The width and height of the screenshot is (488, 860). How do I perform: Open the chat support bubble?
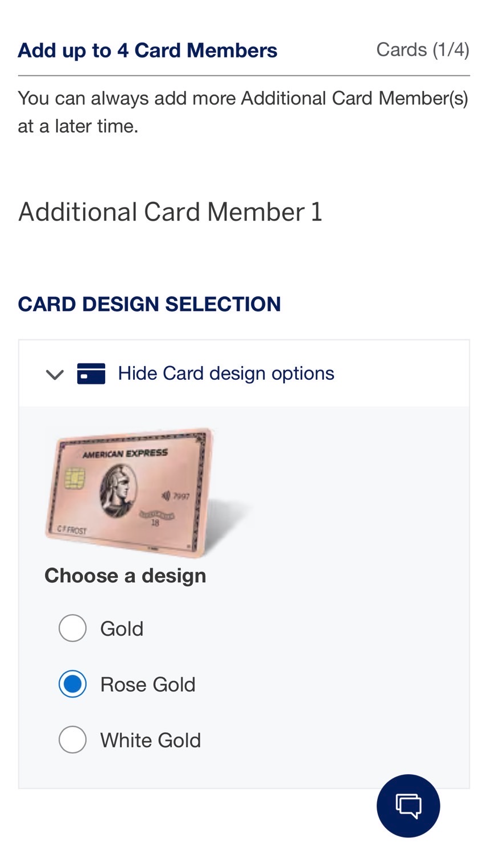coord(408,805)
